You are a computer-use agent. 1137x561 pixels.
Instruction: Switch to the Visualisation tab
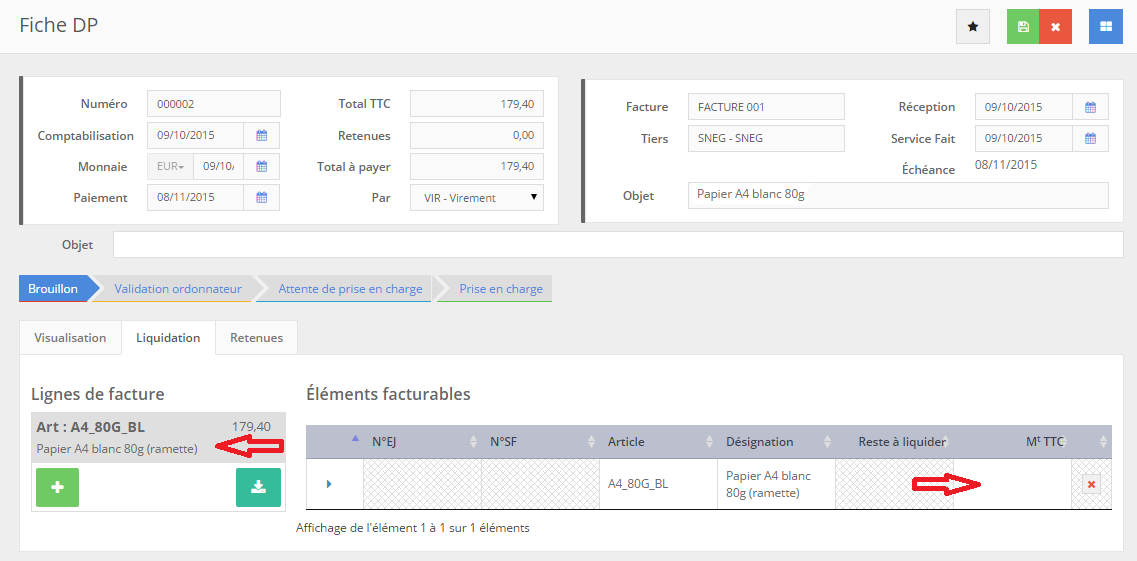70,338
